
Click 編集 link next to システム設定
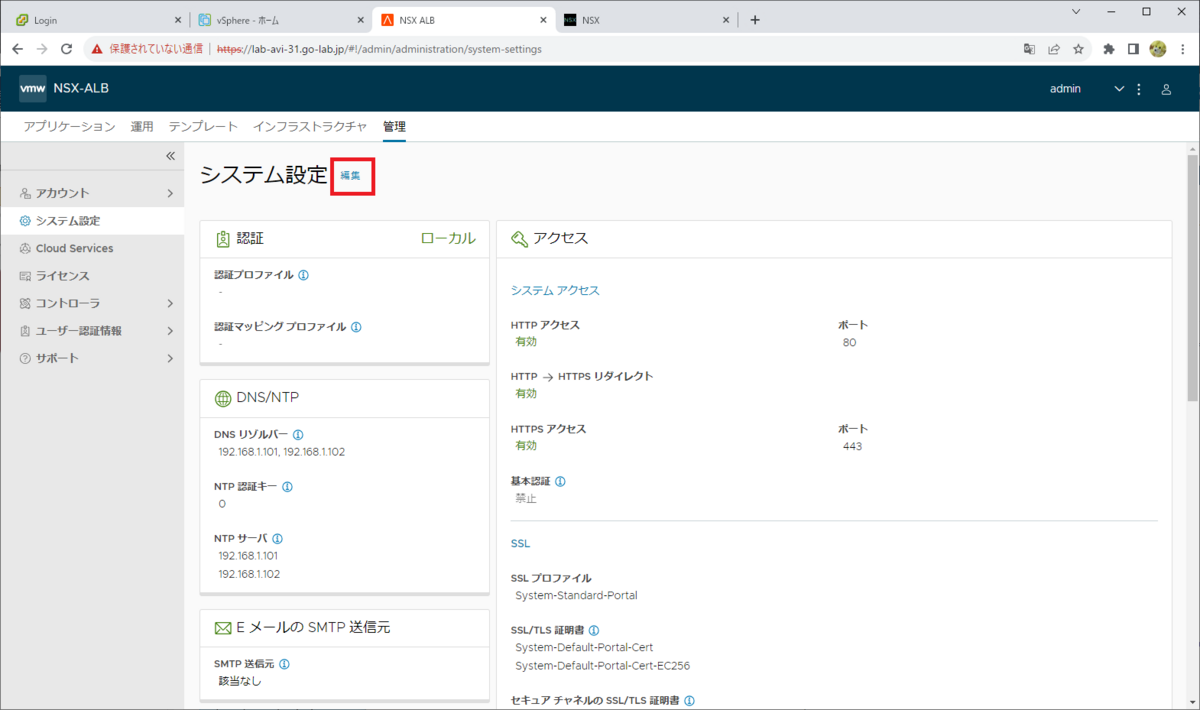coord(350,175)
